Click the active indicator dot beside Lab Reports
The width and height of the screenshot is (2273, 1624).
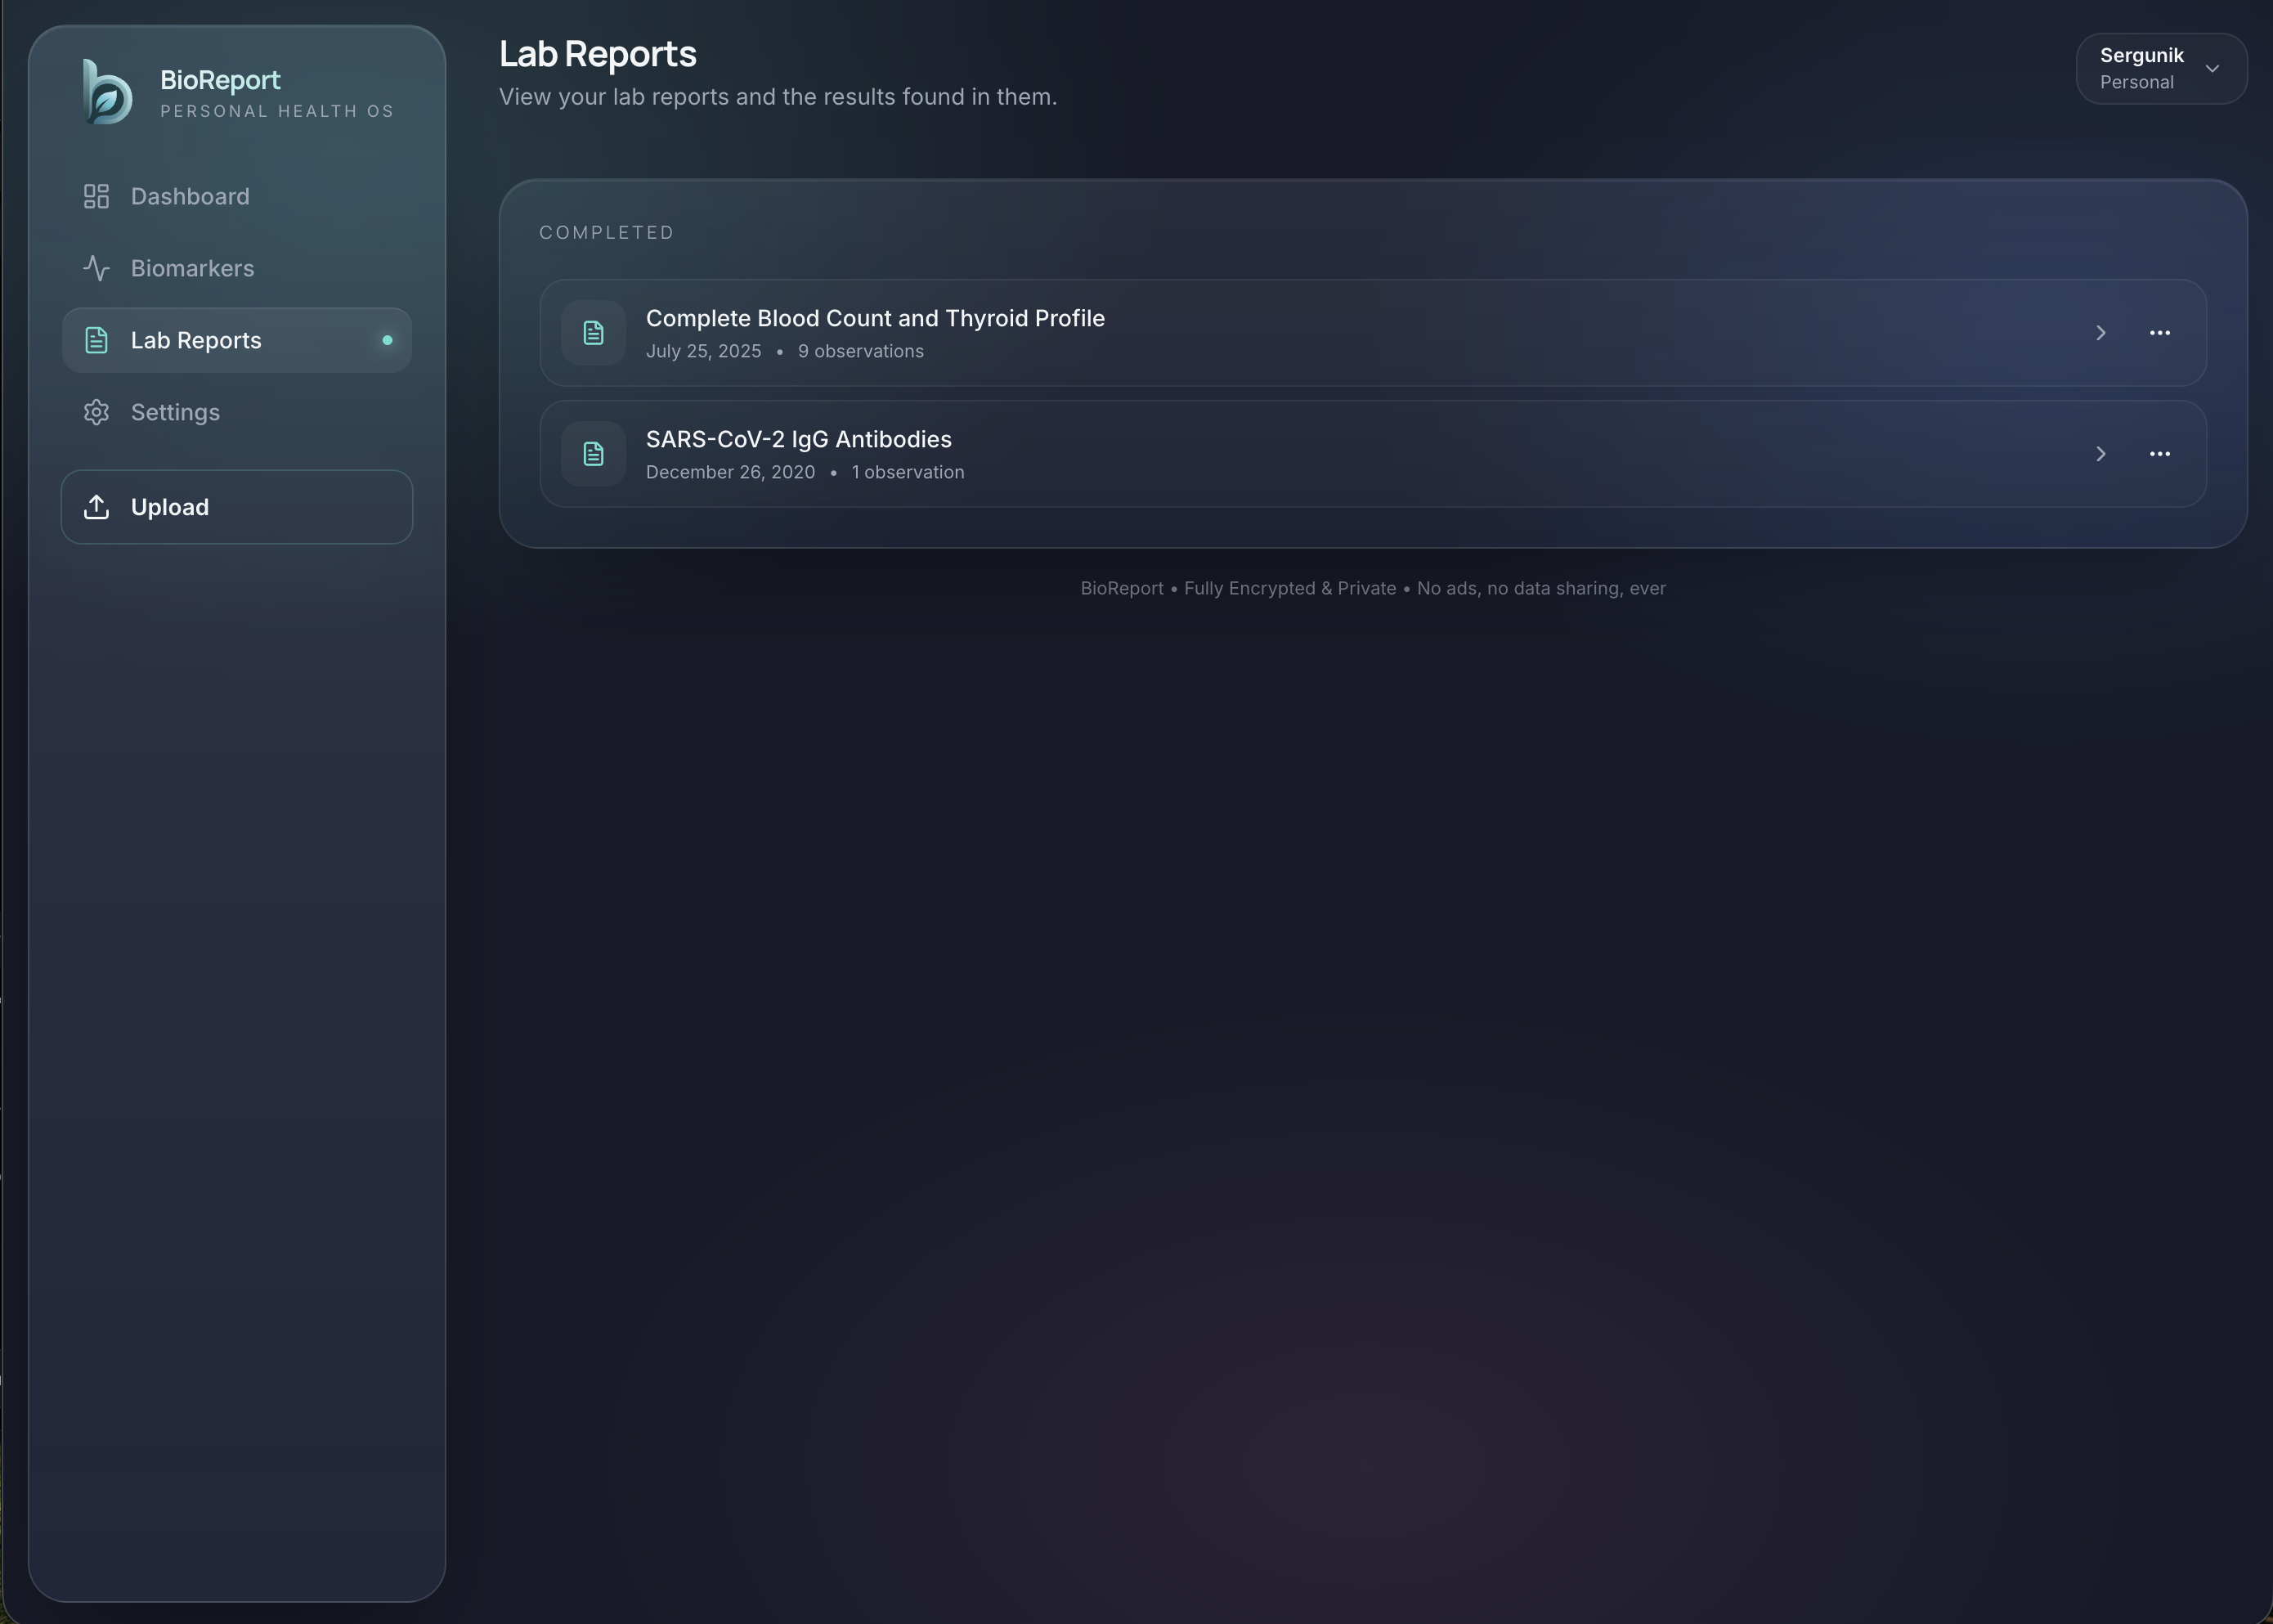[x=387, y=340]
